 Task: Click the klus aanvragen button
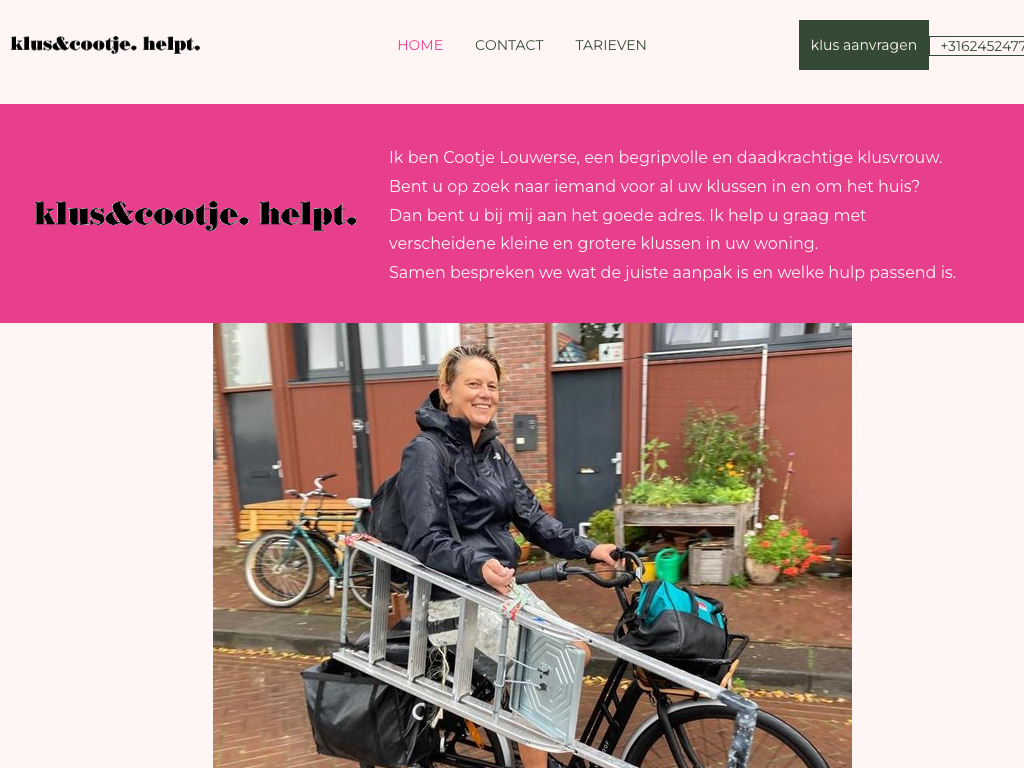point(863,45)
